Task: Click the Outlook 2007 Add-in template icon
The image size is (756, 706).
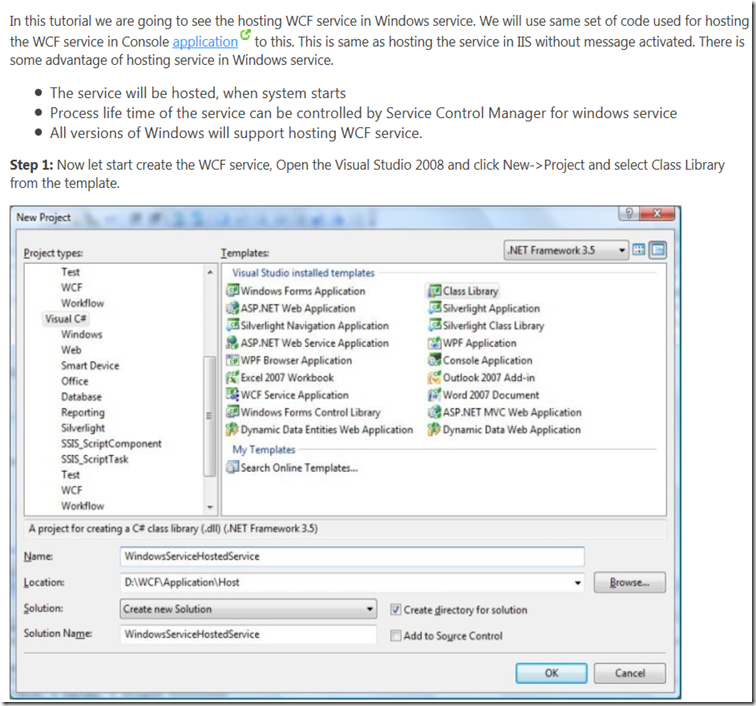Action: tap(435, 378)
